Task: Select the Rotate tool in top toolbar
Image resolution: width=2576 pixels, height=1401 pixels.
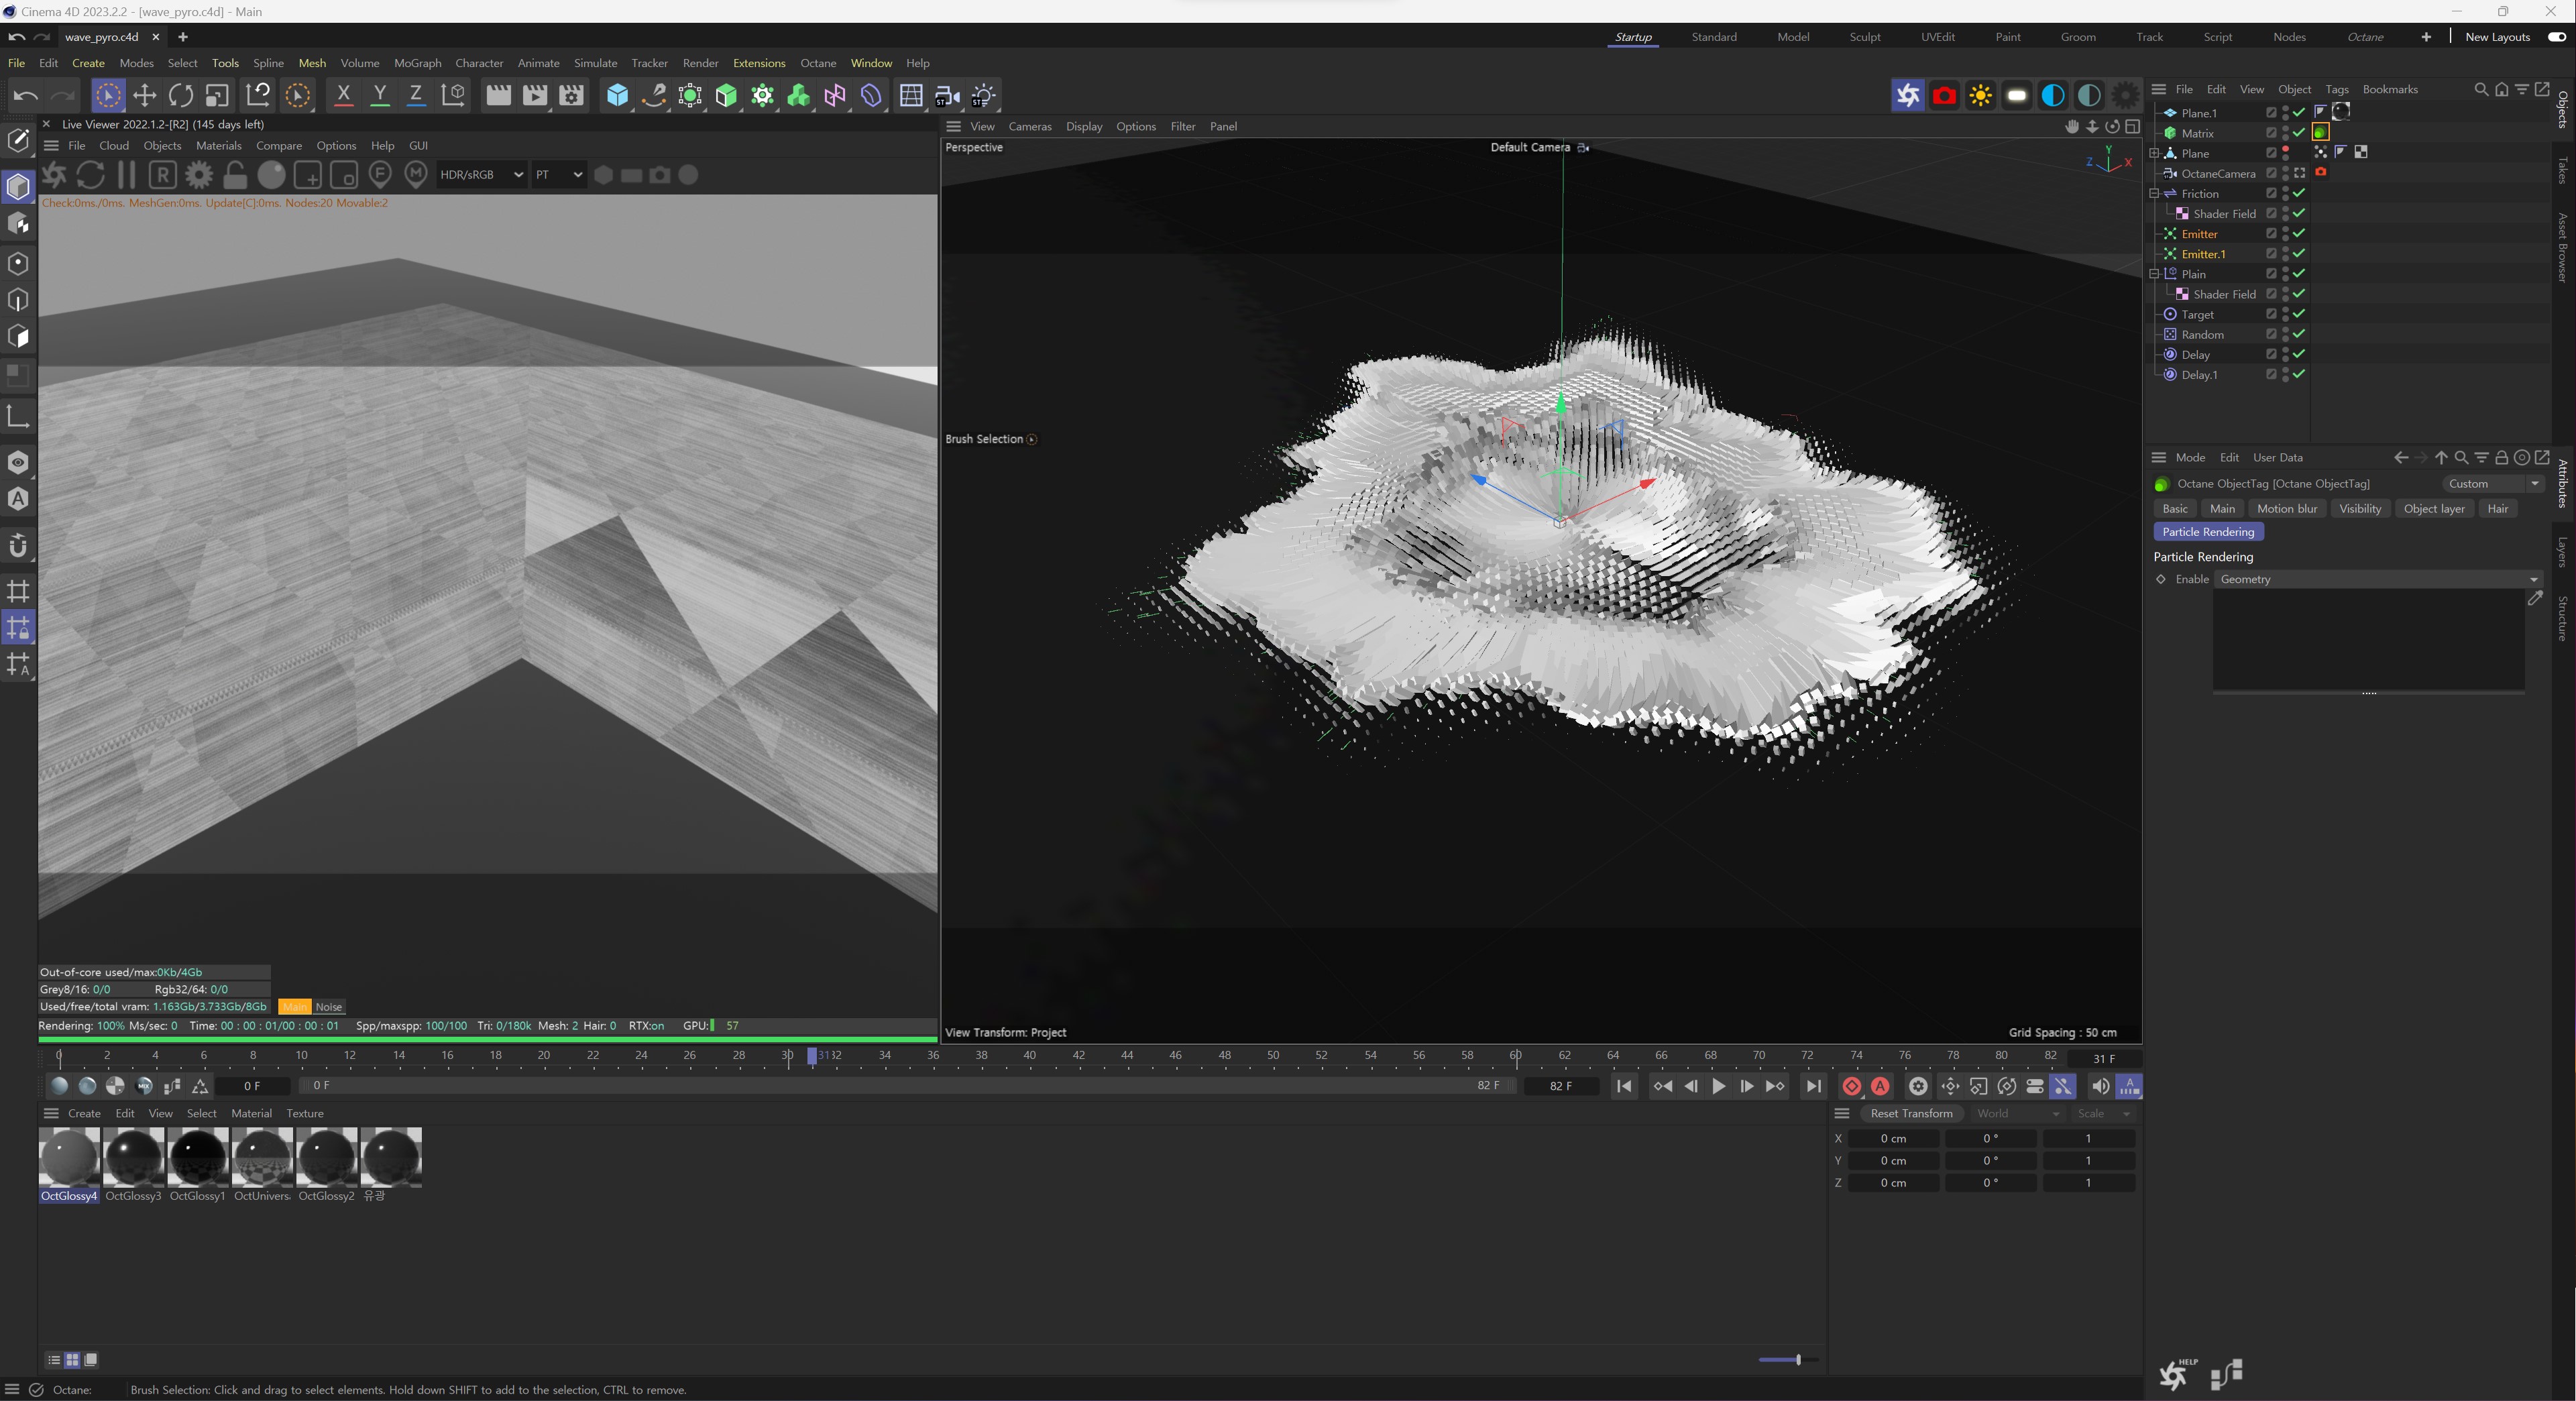Action: point(181,96)
